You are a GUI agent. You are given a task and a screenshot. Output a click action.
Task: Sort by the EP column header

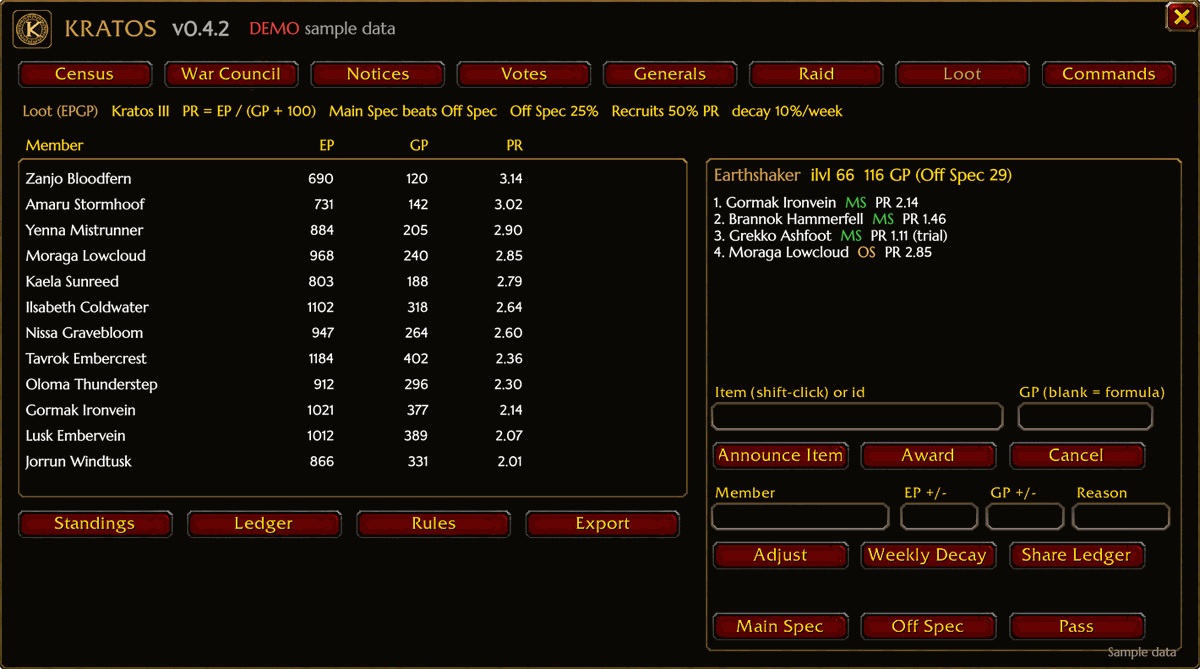[x=326, y=146]
